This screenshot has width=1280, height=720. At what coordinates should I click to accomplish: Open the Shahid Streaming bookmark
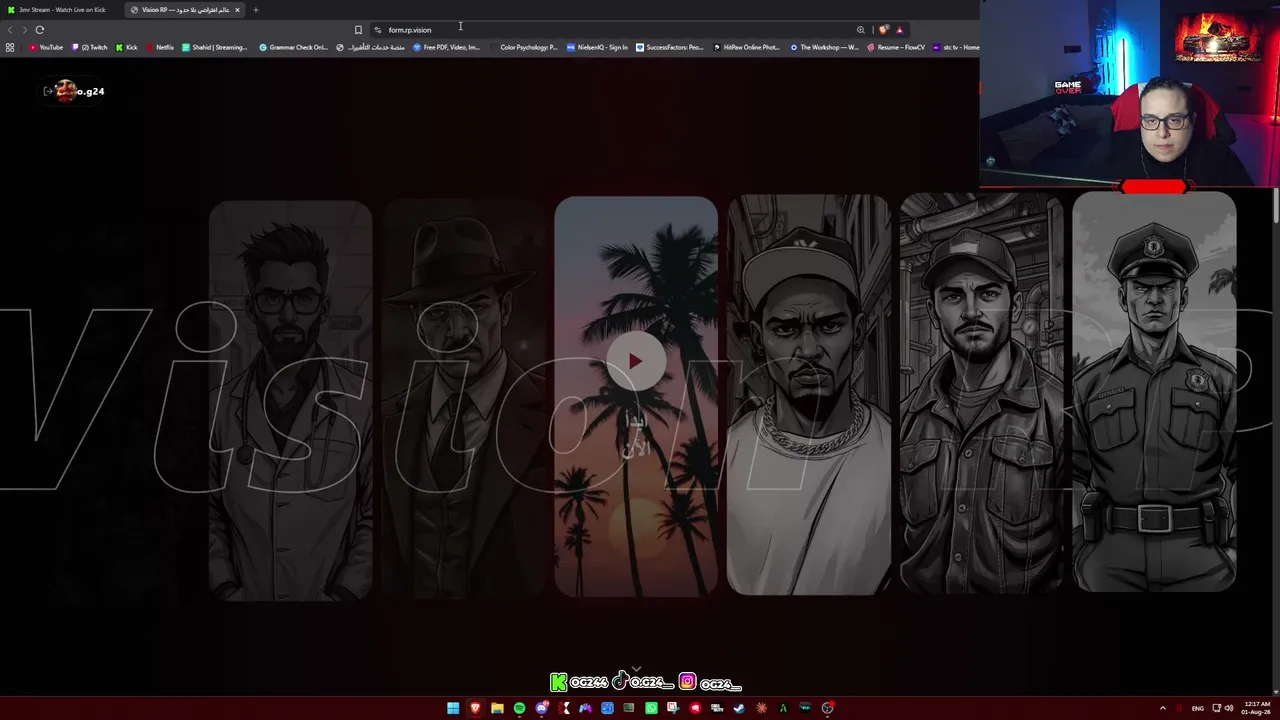pos(215,47)
